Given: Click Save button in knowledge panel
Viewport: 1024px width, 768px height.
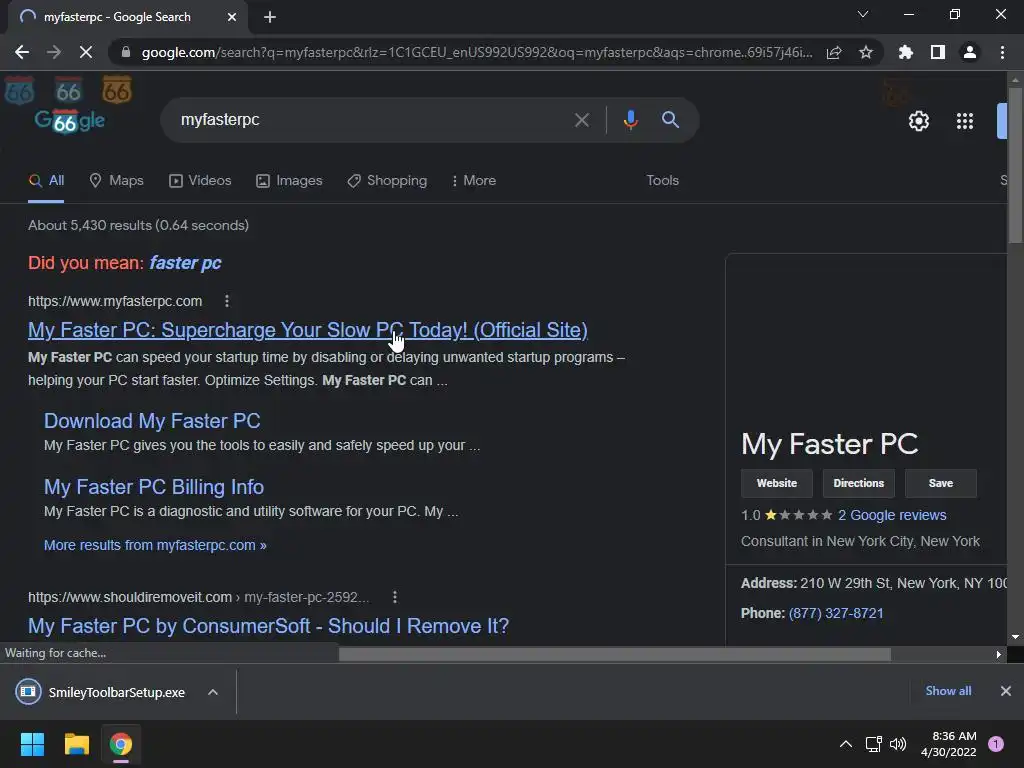Looking at the screenshot, I should [940, 483].
